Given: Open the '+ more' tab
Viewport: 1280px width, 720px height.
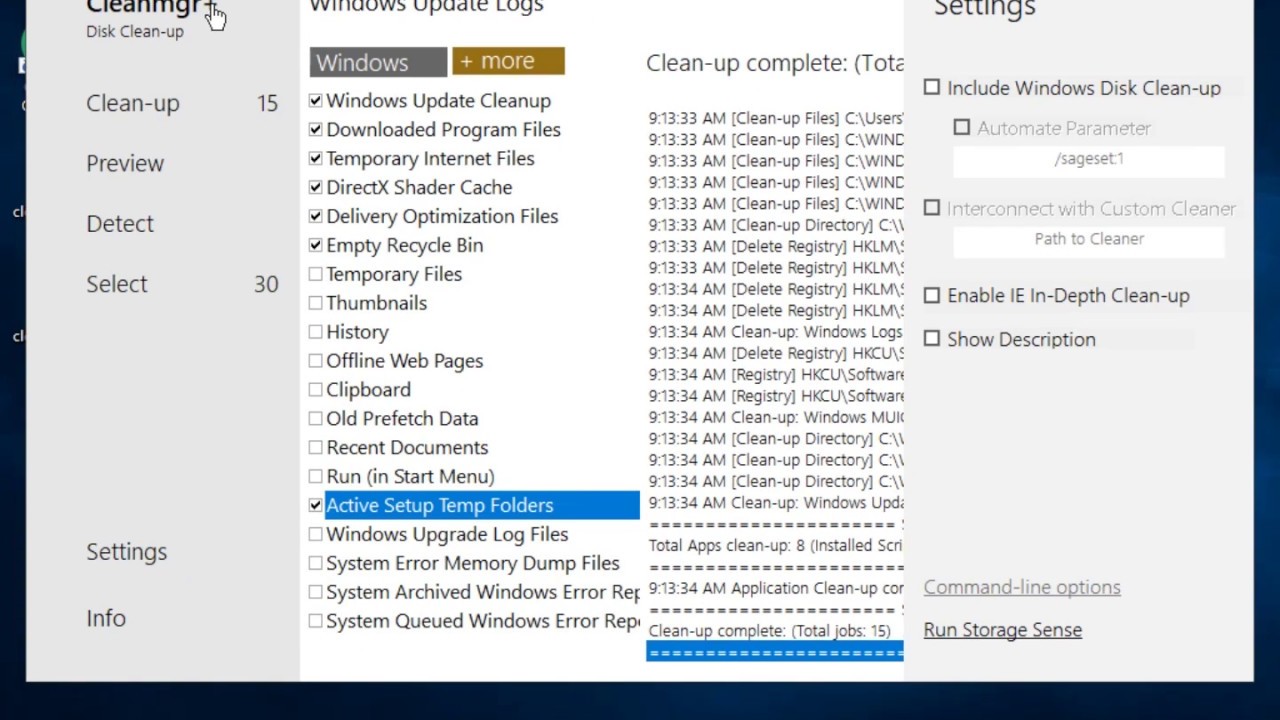Looking at the screenshot, I should 508,61.
